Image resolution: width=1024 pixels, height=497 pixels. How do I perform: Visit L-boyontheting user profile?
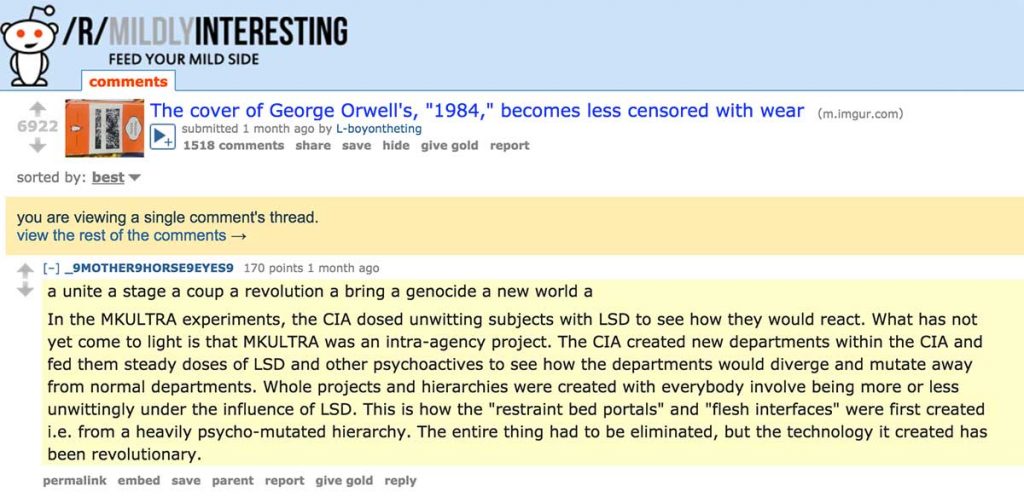(378, 129)
